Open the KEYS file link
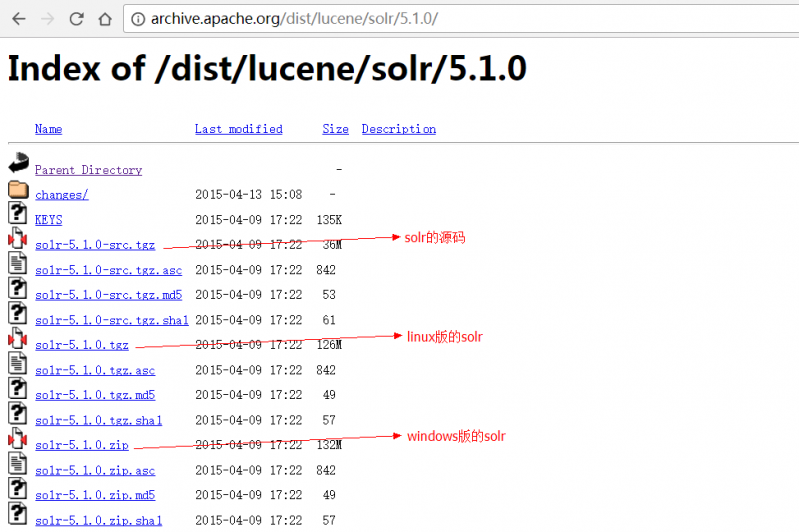This screenshot has width=799, height=532. click(x=48, y=220)
